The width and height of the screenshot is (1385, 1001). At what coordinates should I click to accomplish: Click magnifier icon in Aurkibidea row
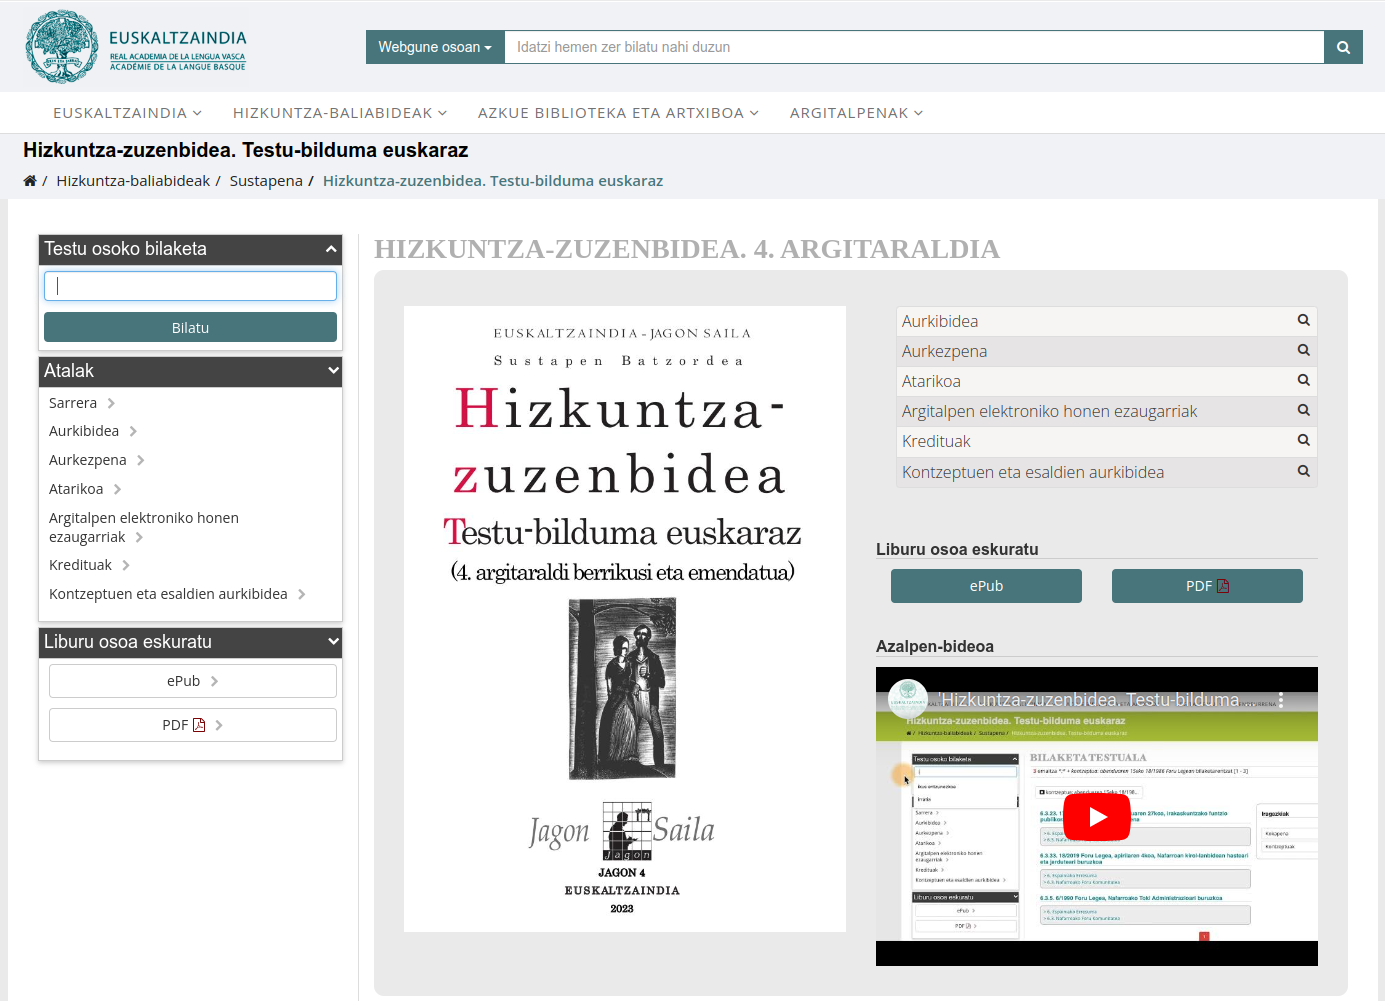[x=1303, y=320]
